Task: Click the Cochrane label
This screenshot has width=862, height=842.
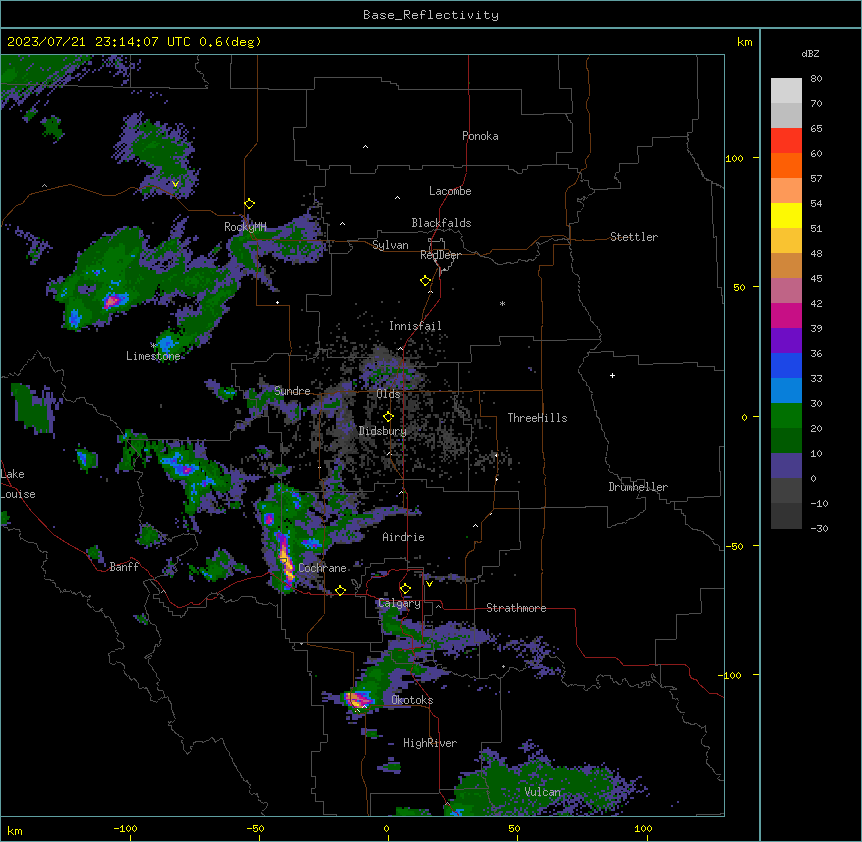Action: [x=322, y=568]
